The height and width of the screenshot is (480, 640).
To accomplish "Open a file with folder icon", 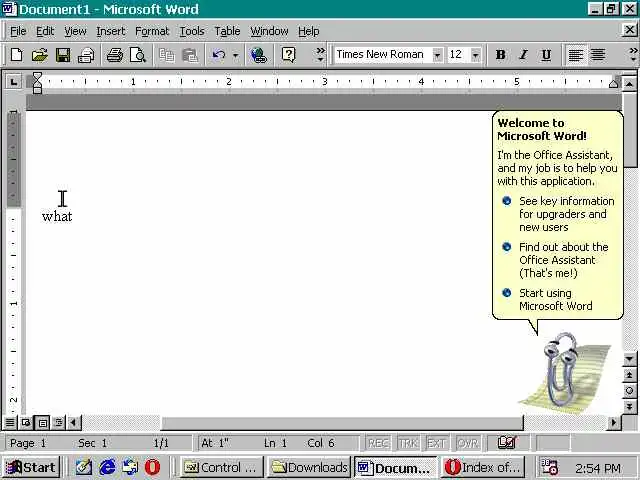I will (40, 55).
